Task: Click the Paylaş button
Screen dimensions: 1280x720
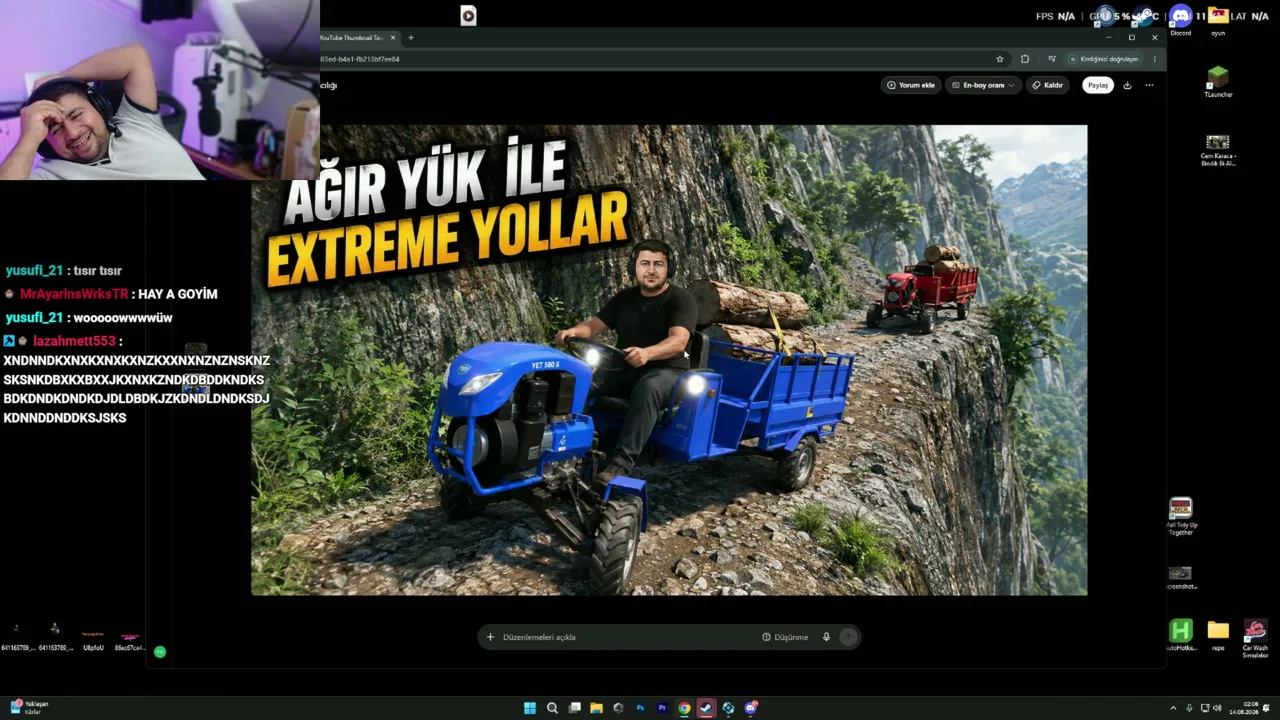Action: (1098, 85)
